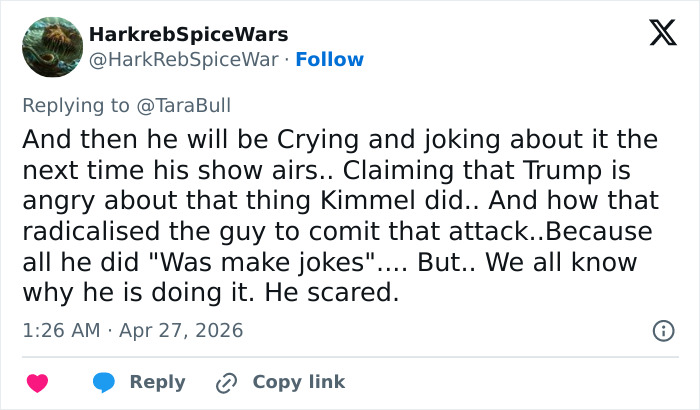The width and height of the screenshot is (700, 410).
Task: Click the 1:26 AM · Apr 27, 2026 timestamp
Action: click(132, 330)
